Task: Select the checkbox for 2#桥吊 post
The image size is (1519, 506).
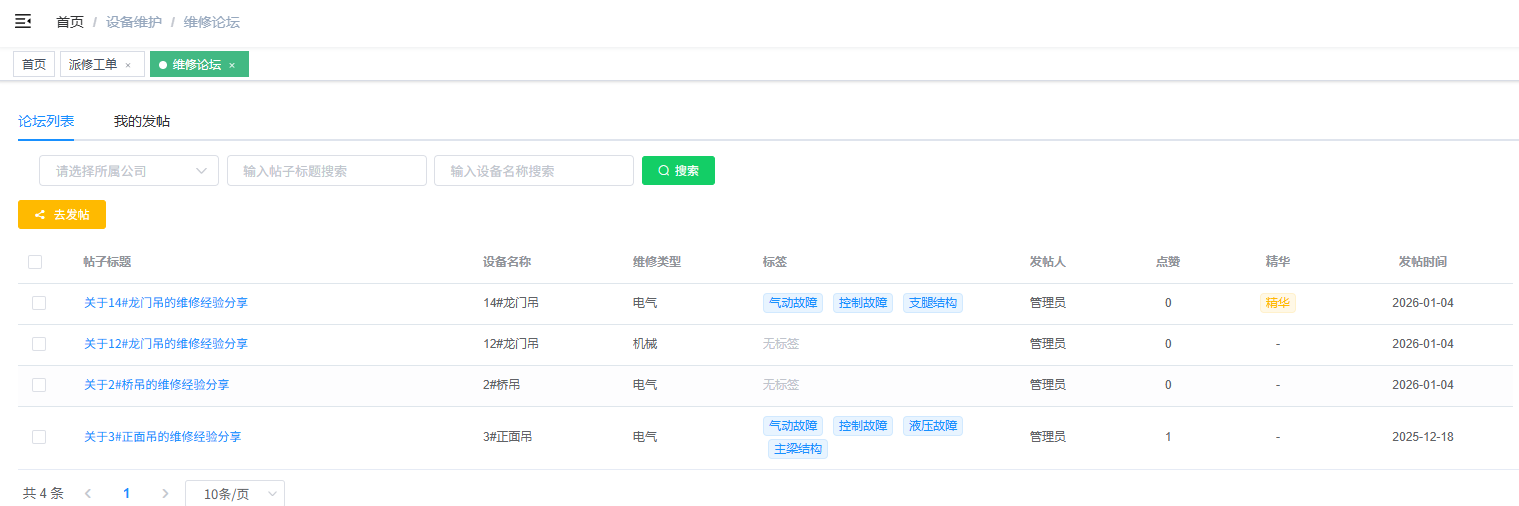Action: pyautogui.click(x=39, y=385)
